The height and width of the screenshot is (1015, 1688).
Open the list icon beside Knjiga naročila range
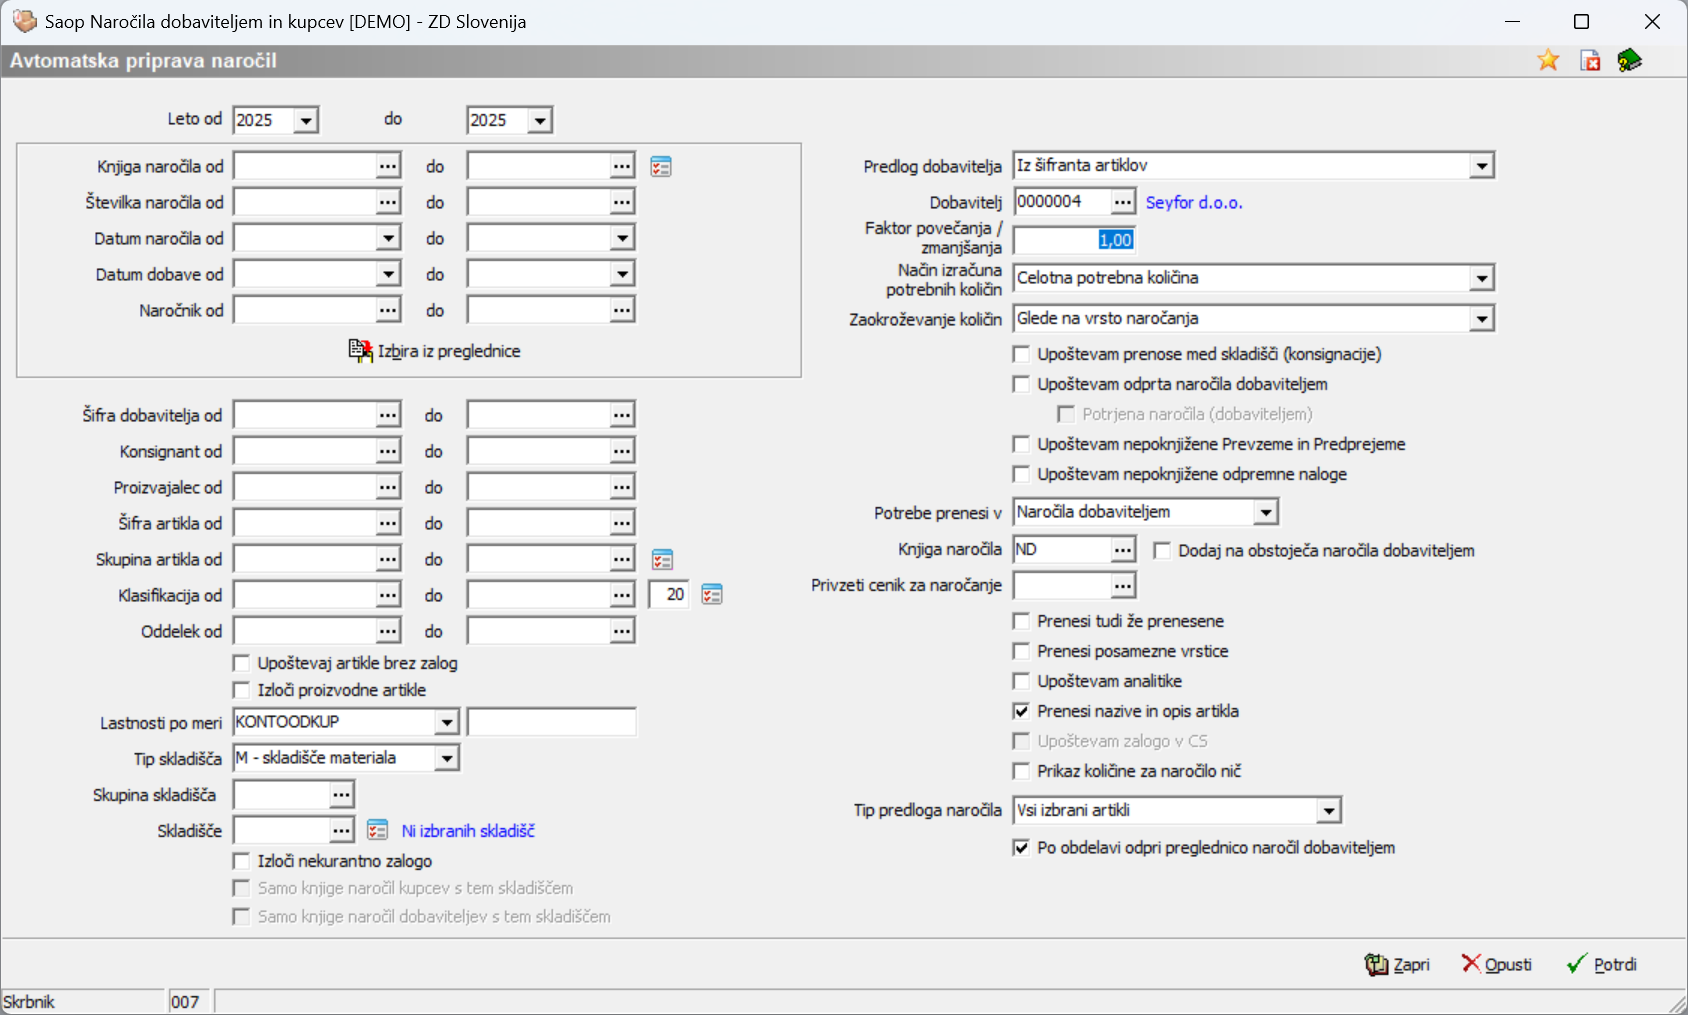[x=661, y=166]
